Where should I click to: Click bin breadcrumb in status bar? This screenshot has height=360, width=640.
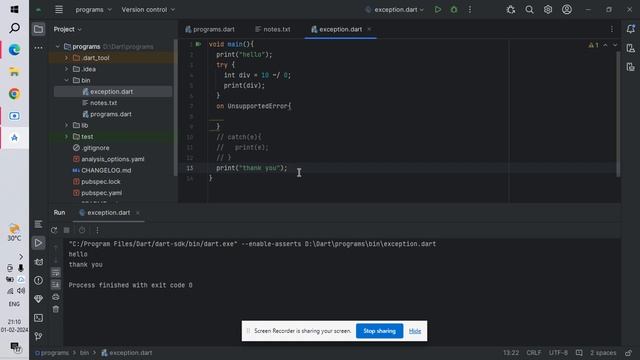coord(84,353)
